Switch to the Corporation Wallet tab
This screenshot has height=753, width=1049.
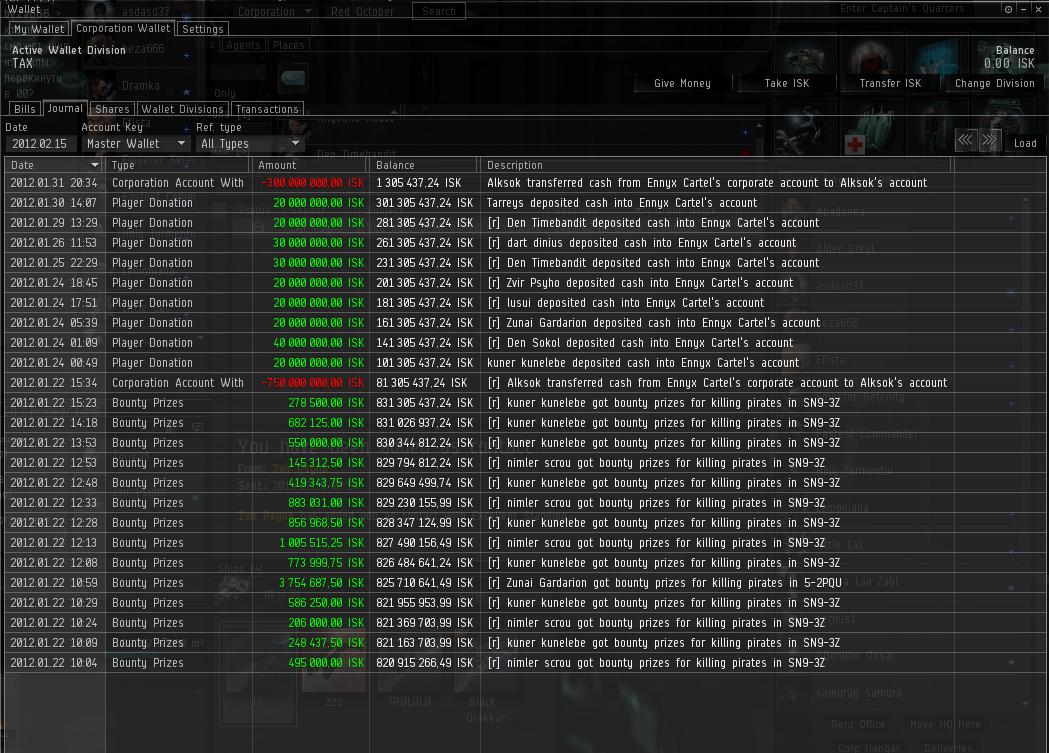(x=123, y=28)
